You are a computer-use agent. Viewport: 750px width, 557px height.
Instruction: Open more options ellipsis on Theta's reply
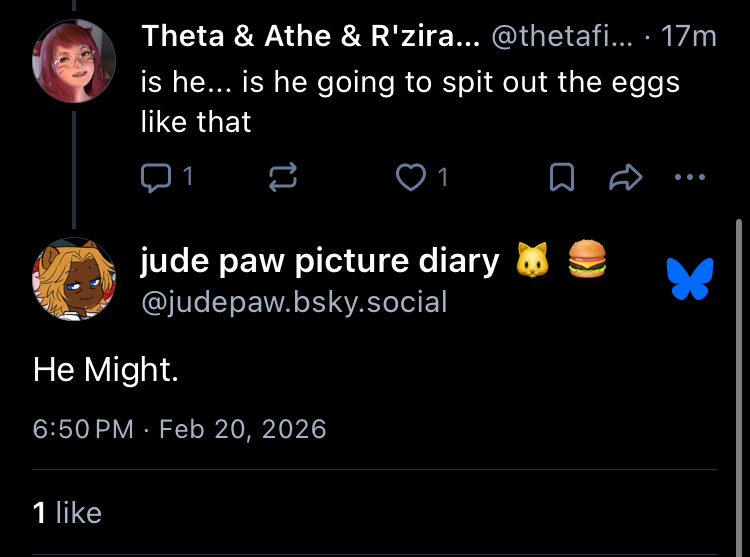690,178
